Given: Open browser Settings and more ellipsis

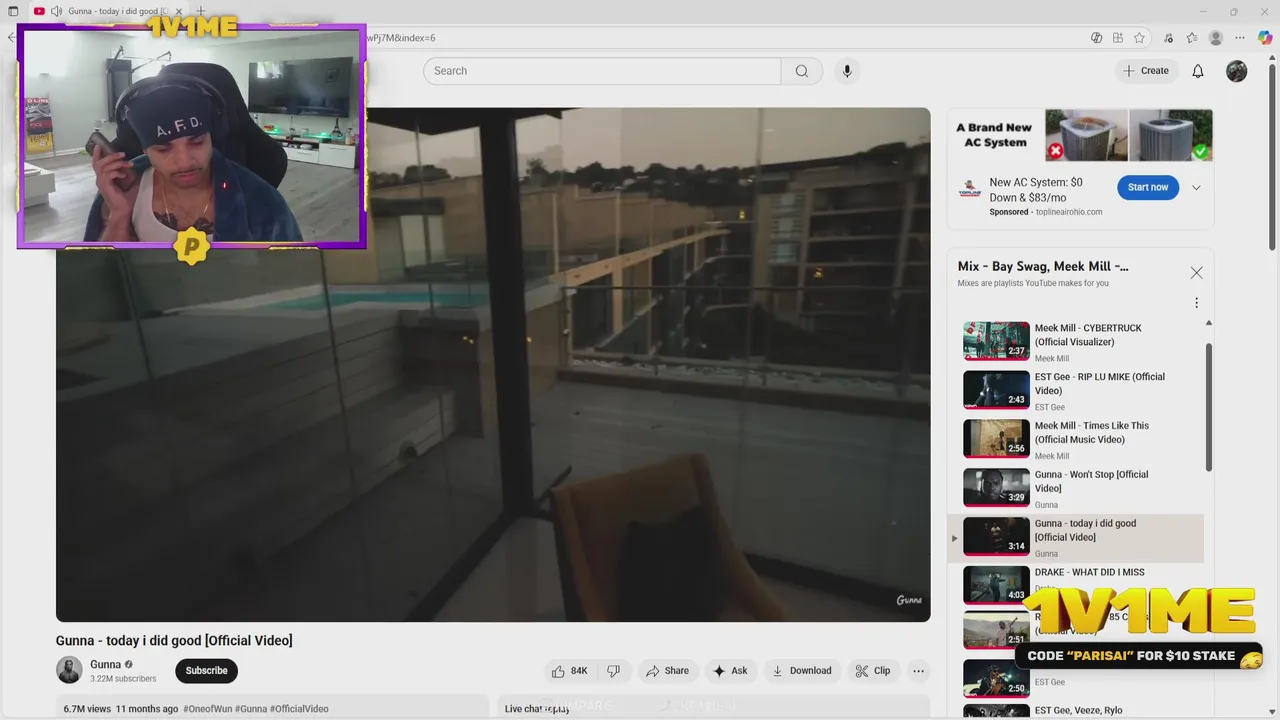Looking at the screenshot, I should tap(1240, 38).
